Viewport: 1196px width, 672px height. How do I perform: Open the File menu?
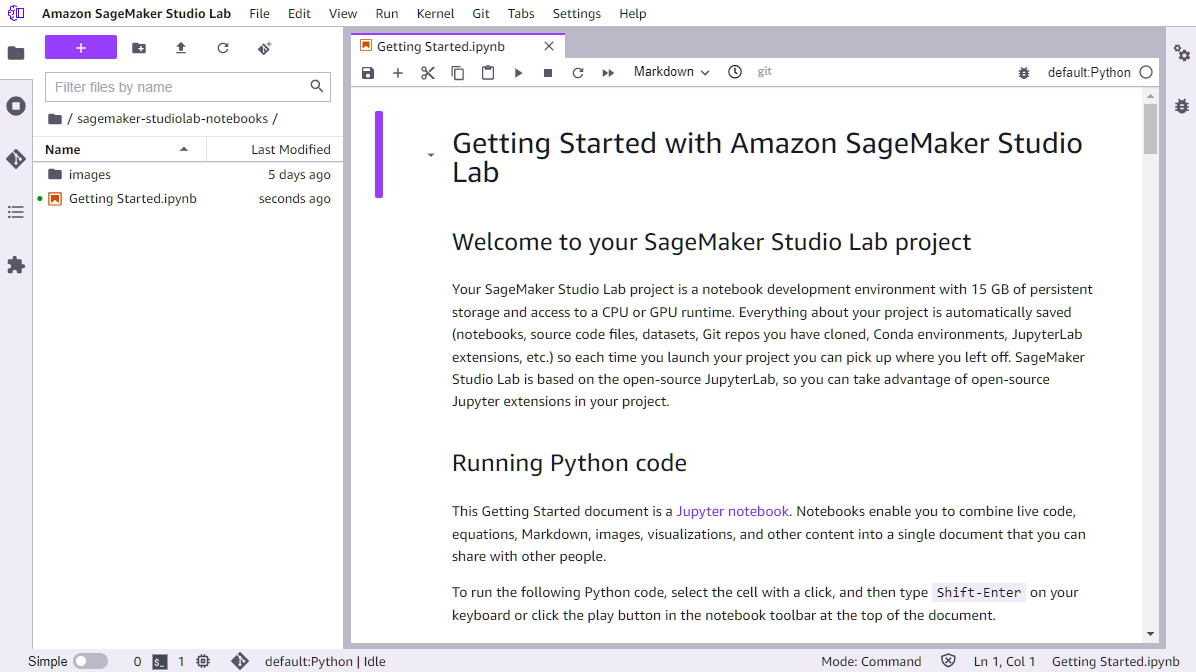click(259, 13)
